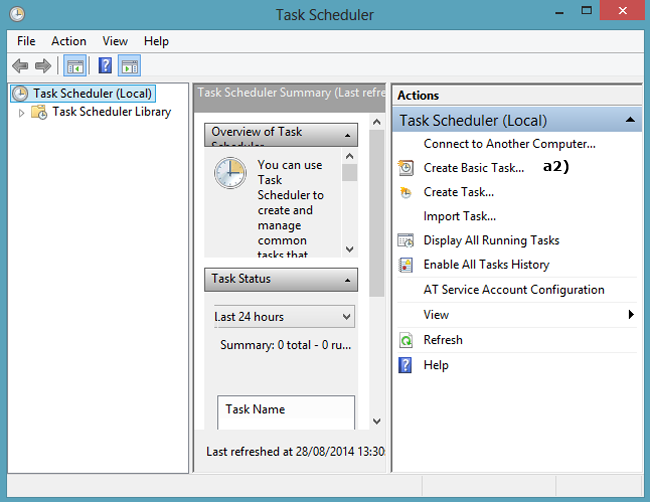Open the View submenu in Actions

(x=436, y=314)
